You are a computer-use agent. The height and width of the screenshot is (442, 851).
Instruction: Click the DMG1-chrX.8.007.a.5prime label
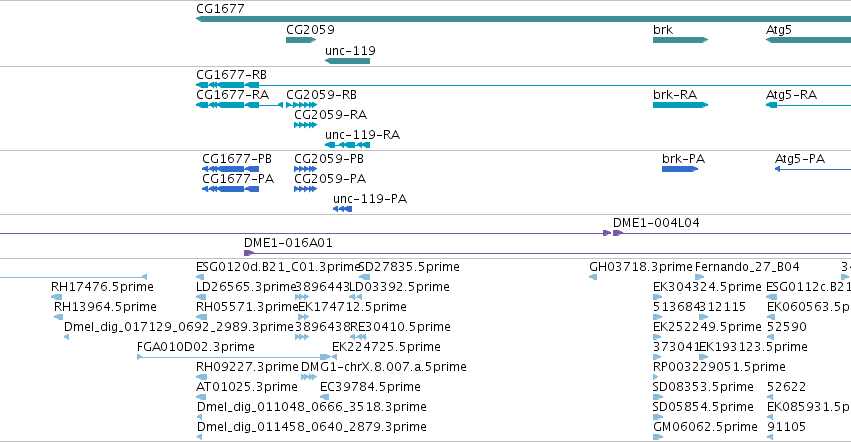pyautogui.click(x=384, y=367)
